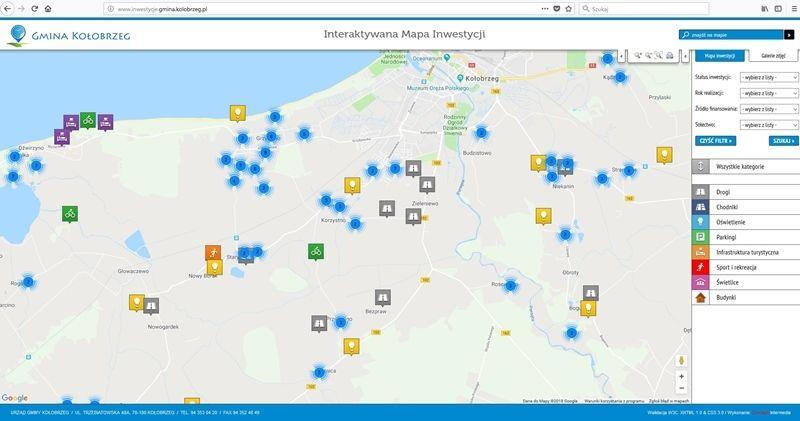
Task: Switch to the Mapa inwestycji tab
Action: coord(719,56)
